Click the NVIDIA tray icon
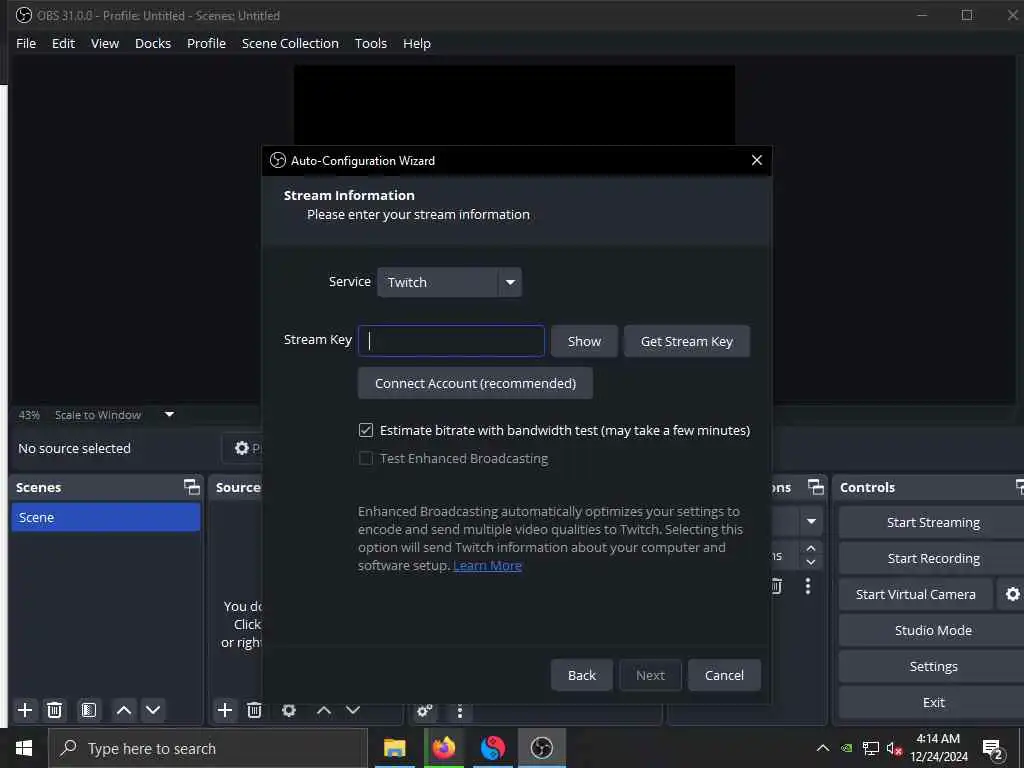Viewport: 1024px width, 768px height. click(x=847, y=748)
